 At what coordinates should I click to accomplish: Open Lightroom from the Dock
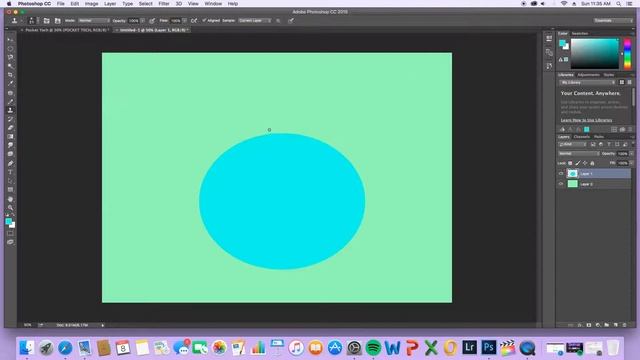[x=469, y=348]
